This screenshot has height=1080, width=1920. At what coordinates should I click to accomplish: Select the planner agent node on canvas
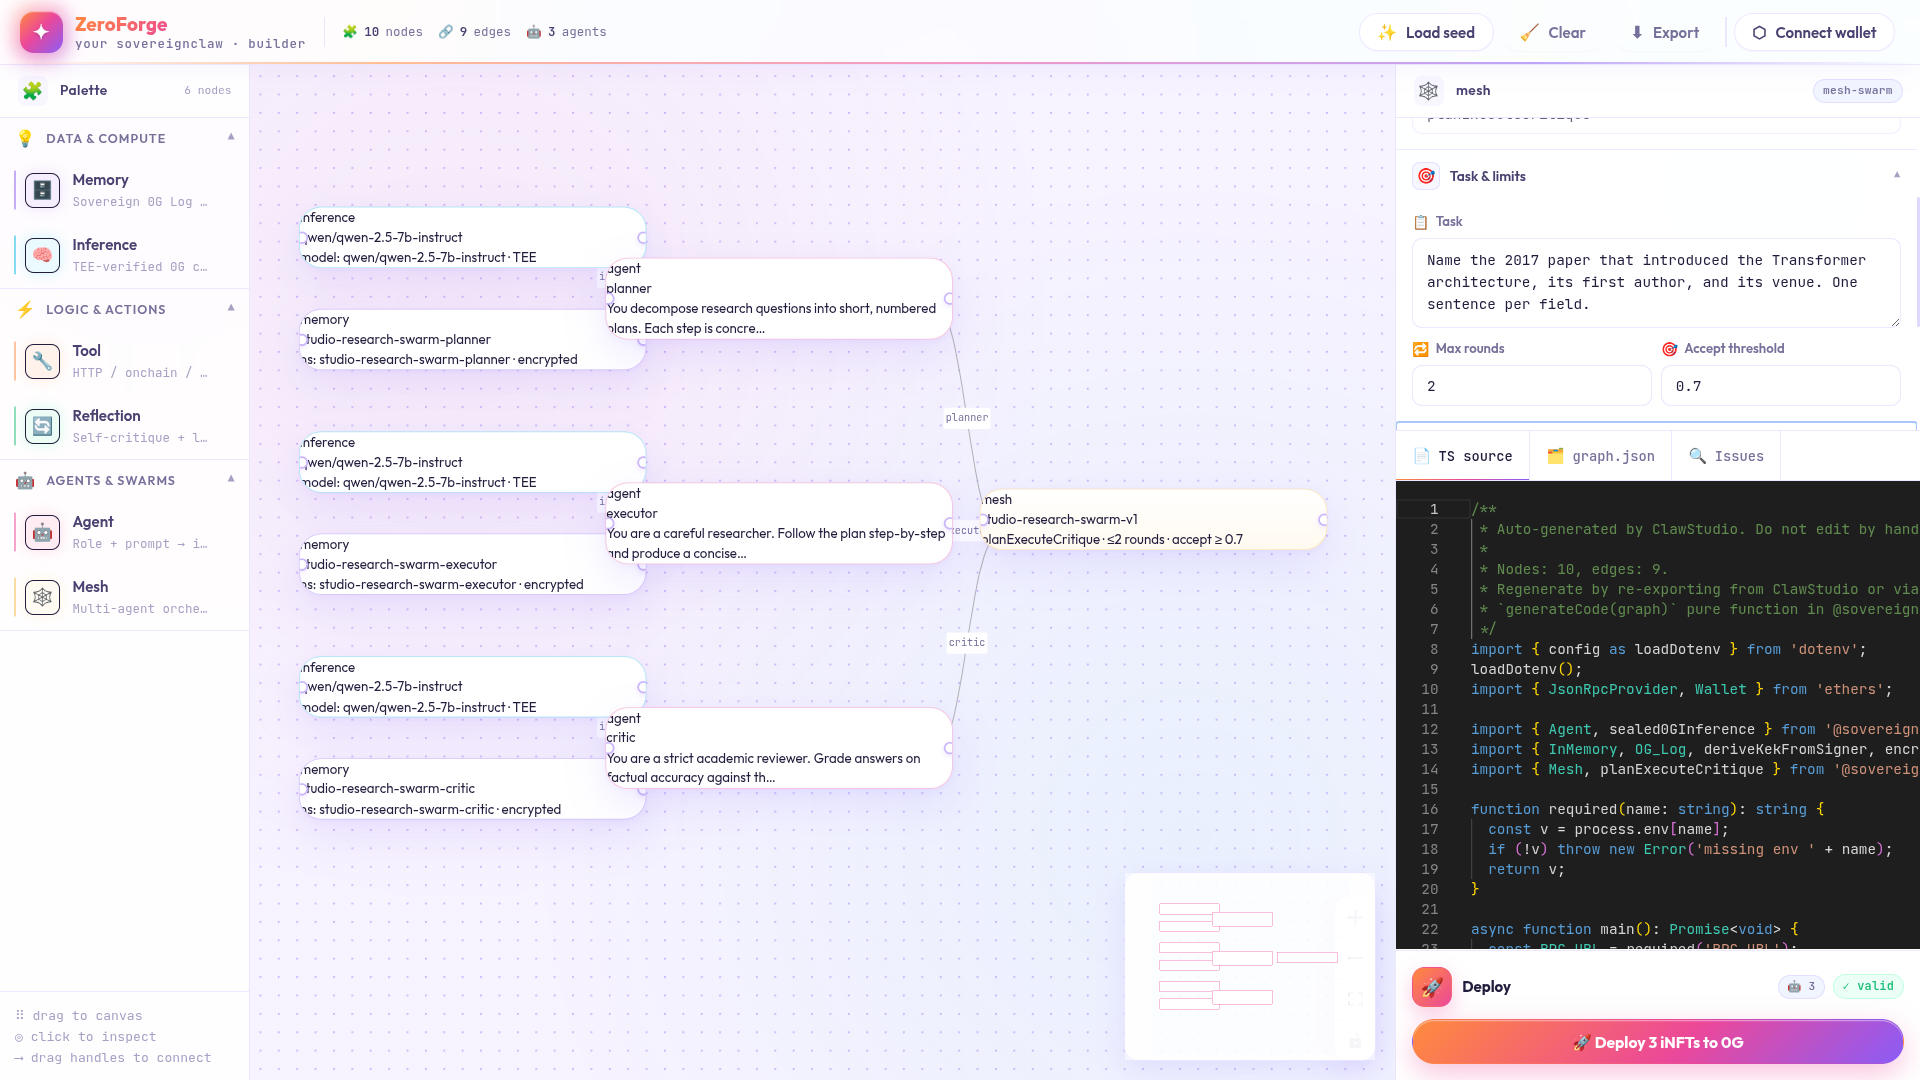(x=778, y=299)
